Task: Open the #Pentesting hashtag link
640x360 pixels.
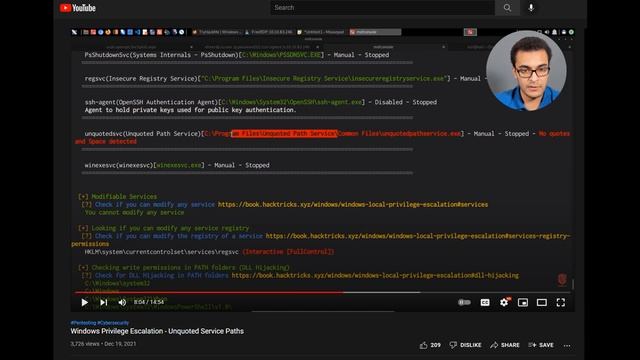Action: (83, 323)
